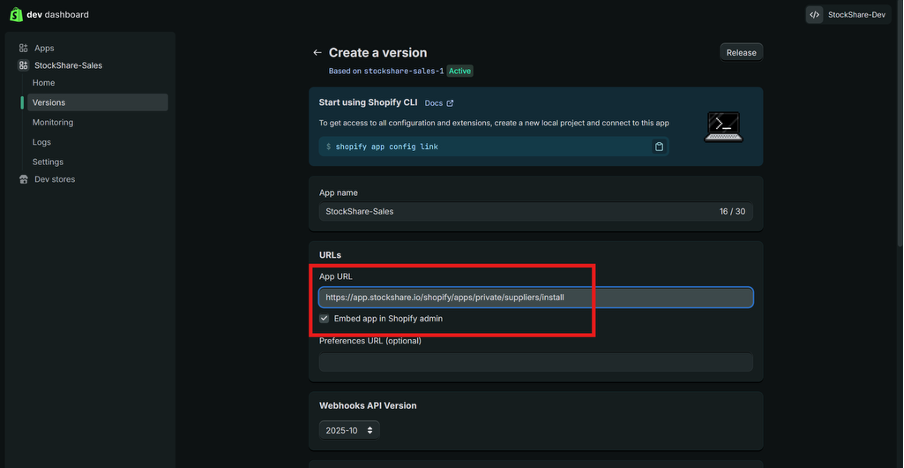
Task: Copy the shopify app config link command
Action: (658, 147)
